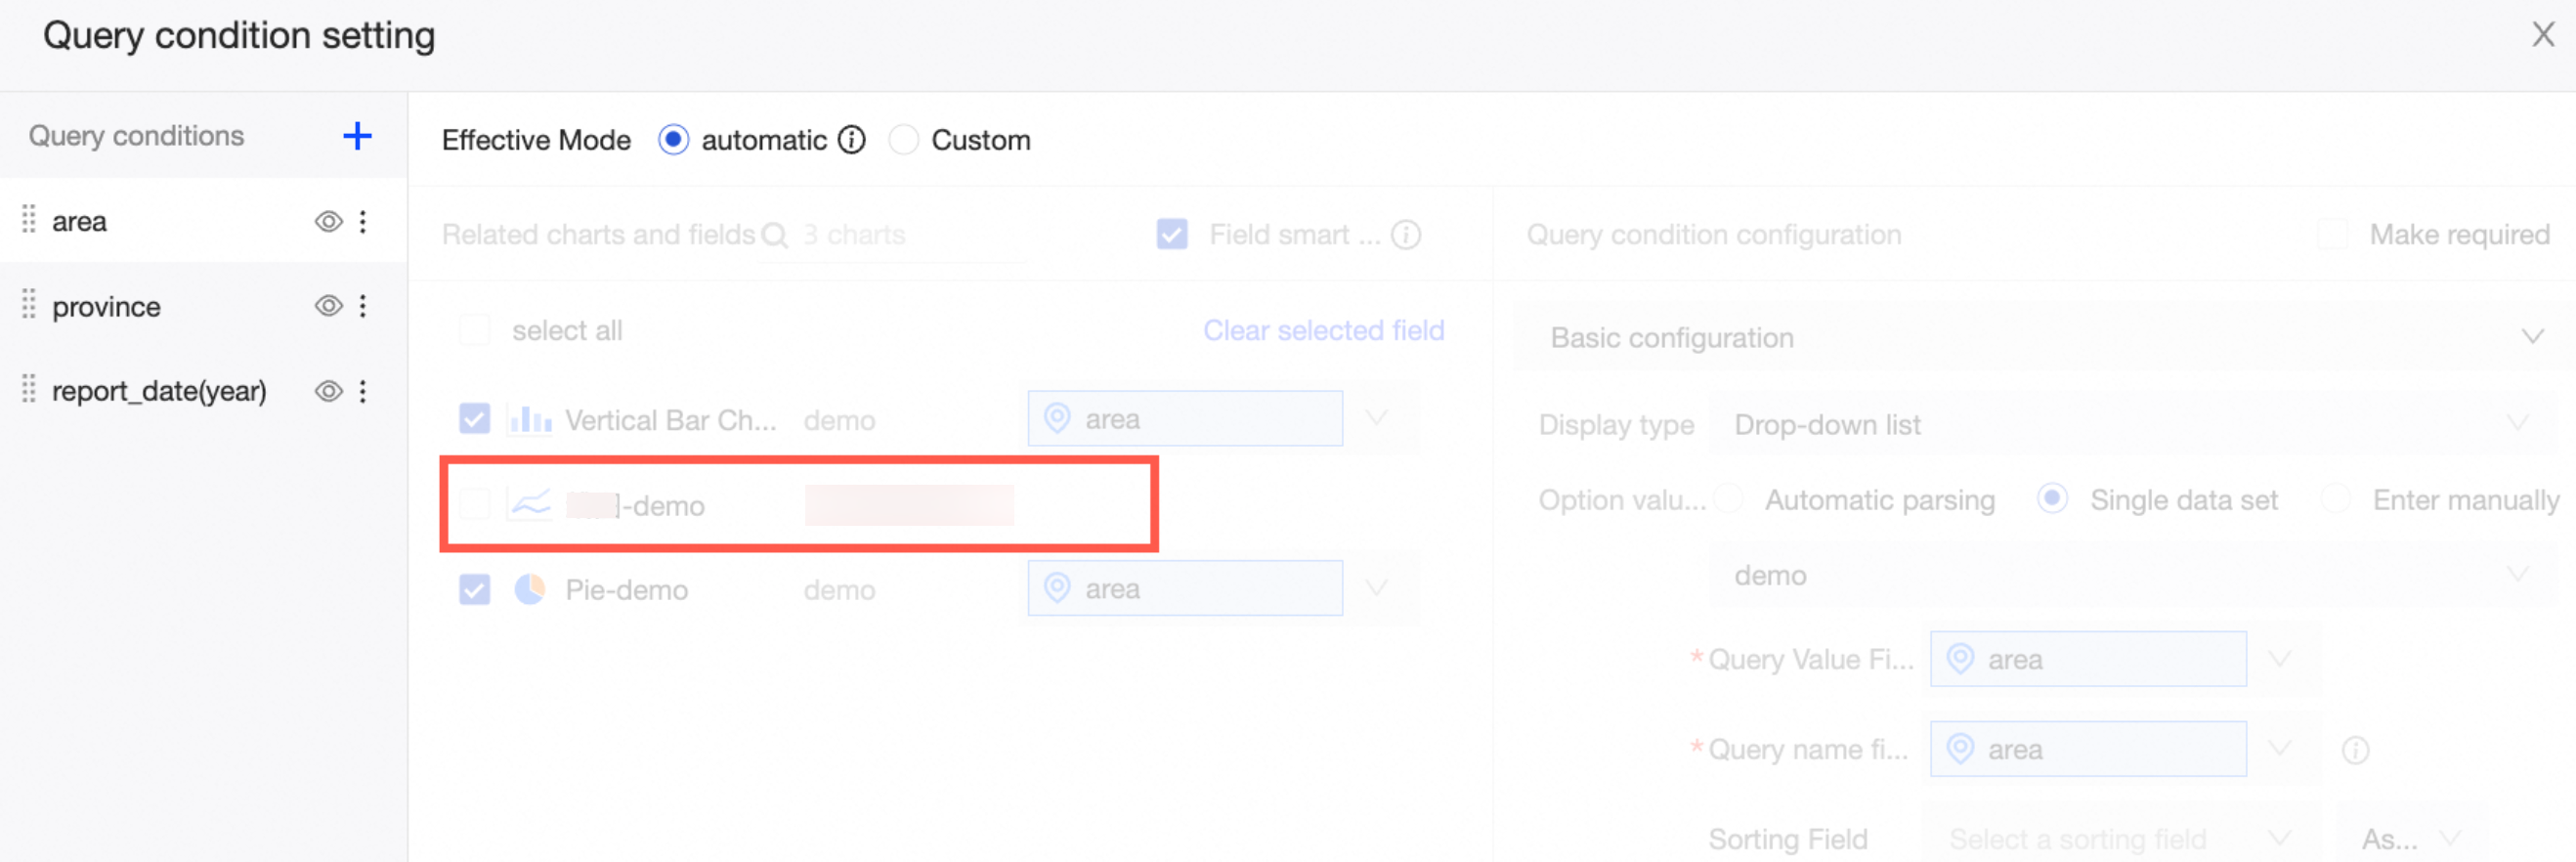Collapse the Basic configuration section
Screen dimensions: 2576x862
pos(2532,337)
